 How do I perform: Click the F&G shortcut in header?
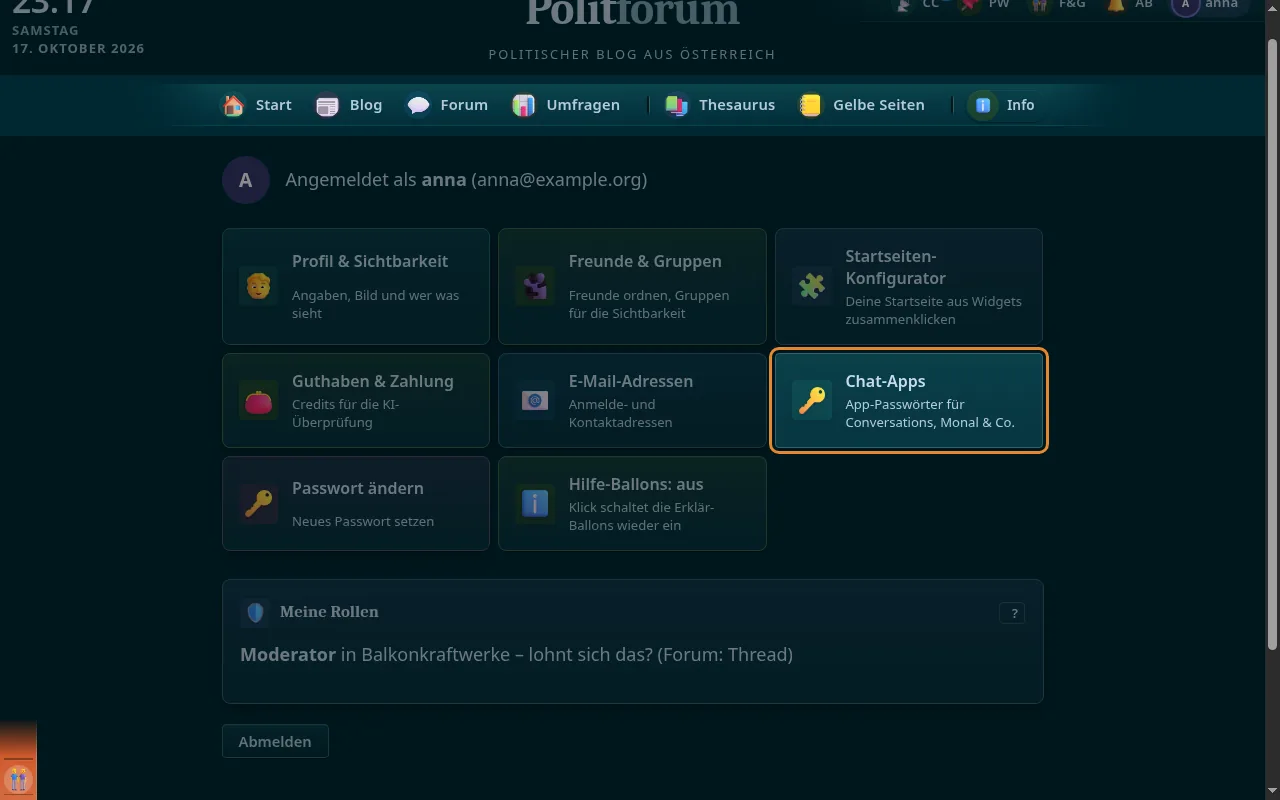coord(1058,5)
